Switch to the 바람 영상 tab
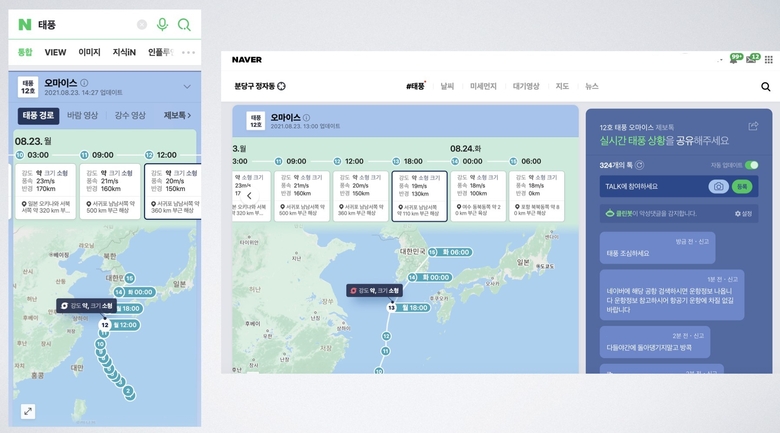 [83, 115]
